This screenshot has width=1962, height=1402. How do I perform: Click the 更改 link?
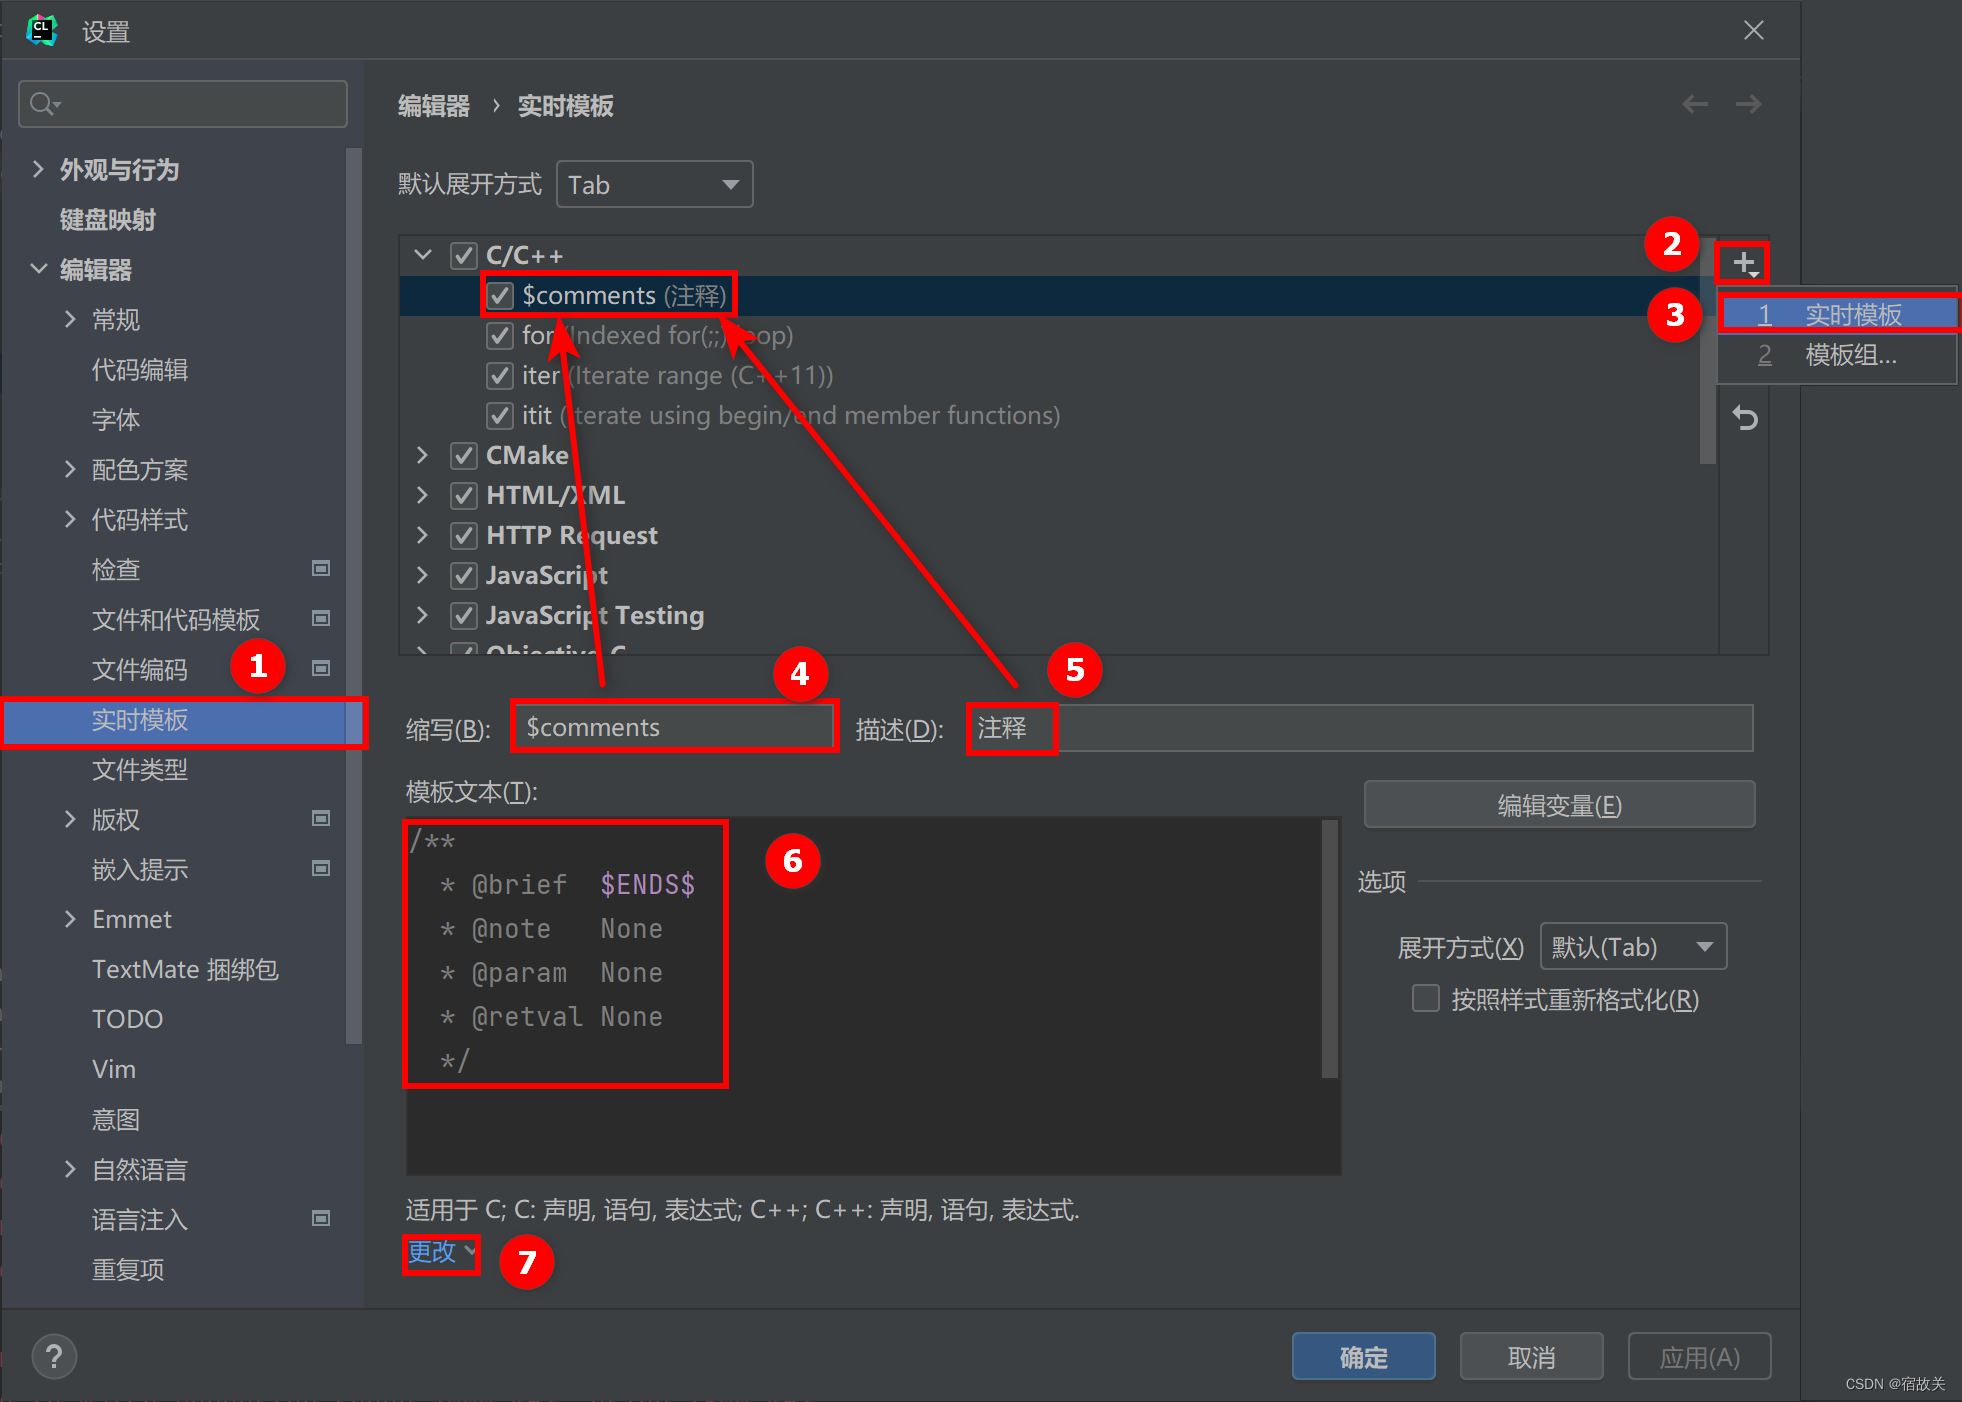pyautogui.click(x=432, y=1252)
